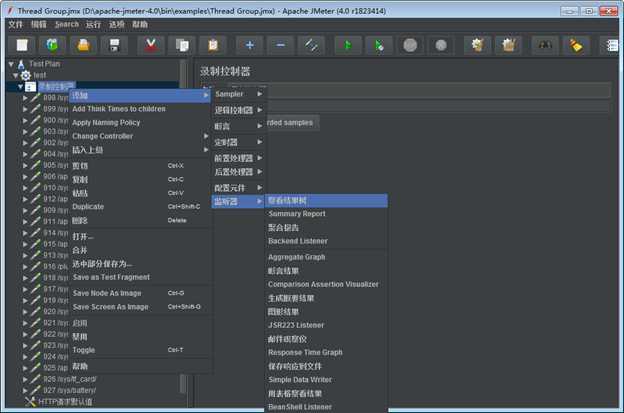Open the 逻辑控制器 submenu
The height and width of the screenshot is (413, 624).
coord(239,110)
